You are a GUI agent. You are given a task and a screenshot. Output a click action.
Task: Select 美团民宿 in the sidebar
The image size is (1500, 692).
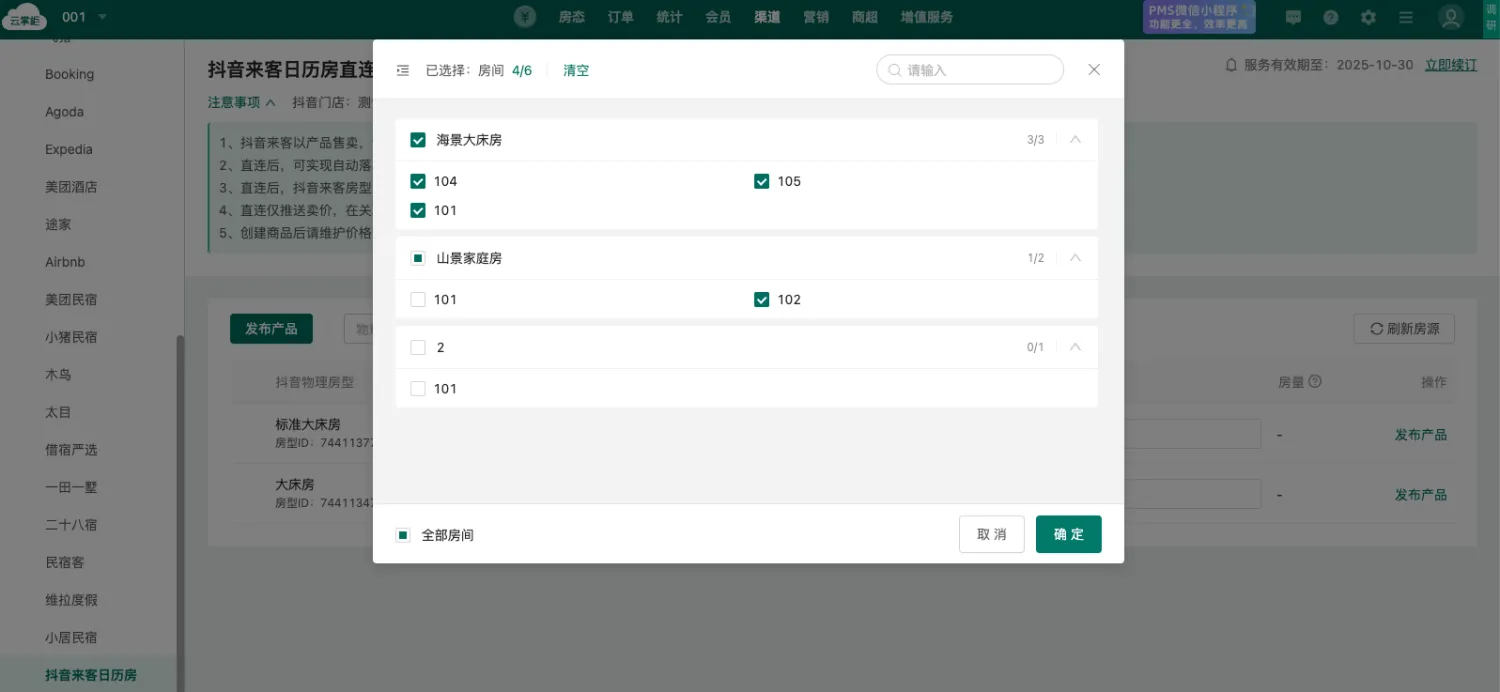71,300
